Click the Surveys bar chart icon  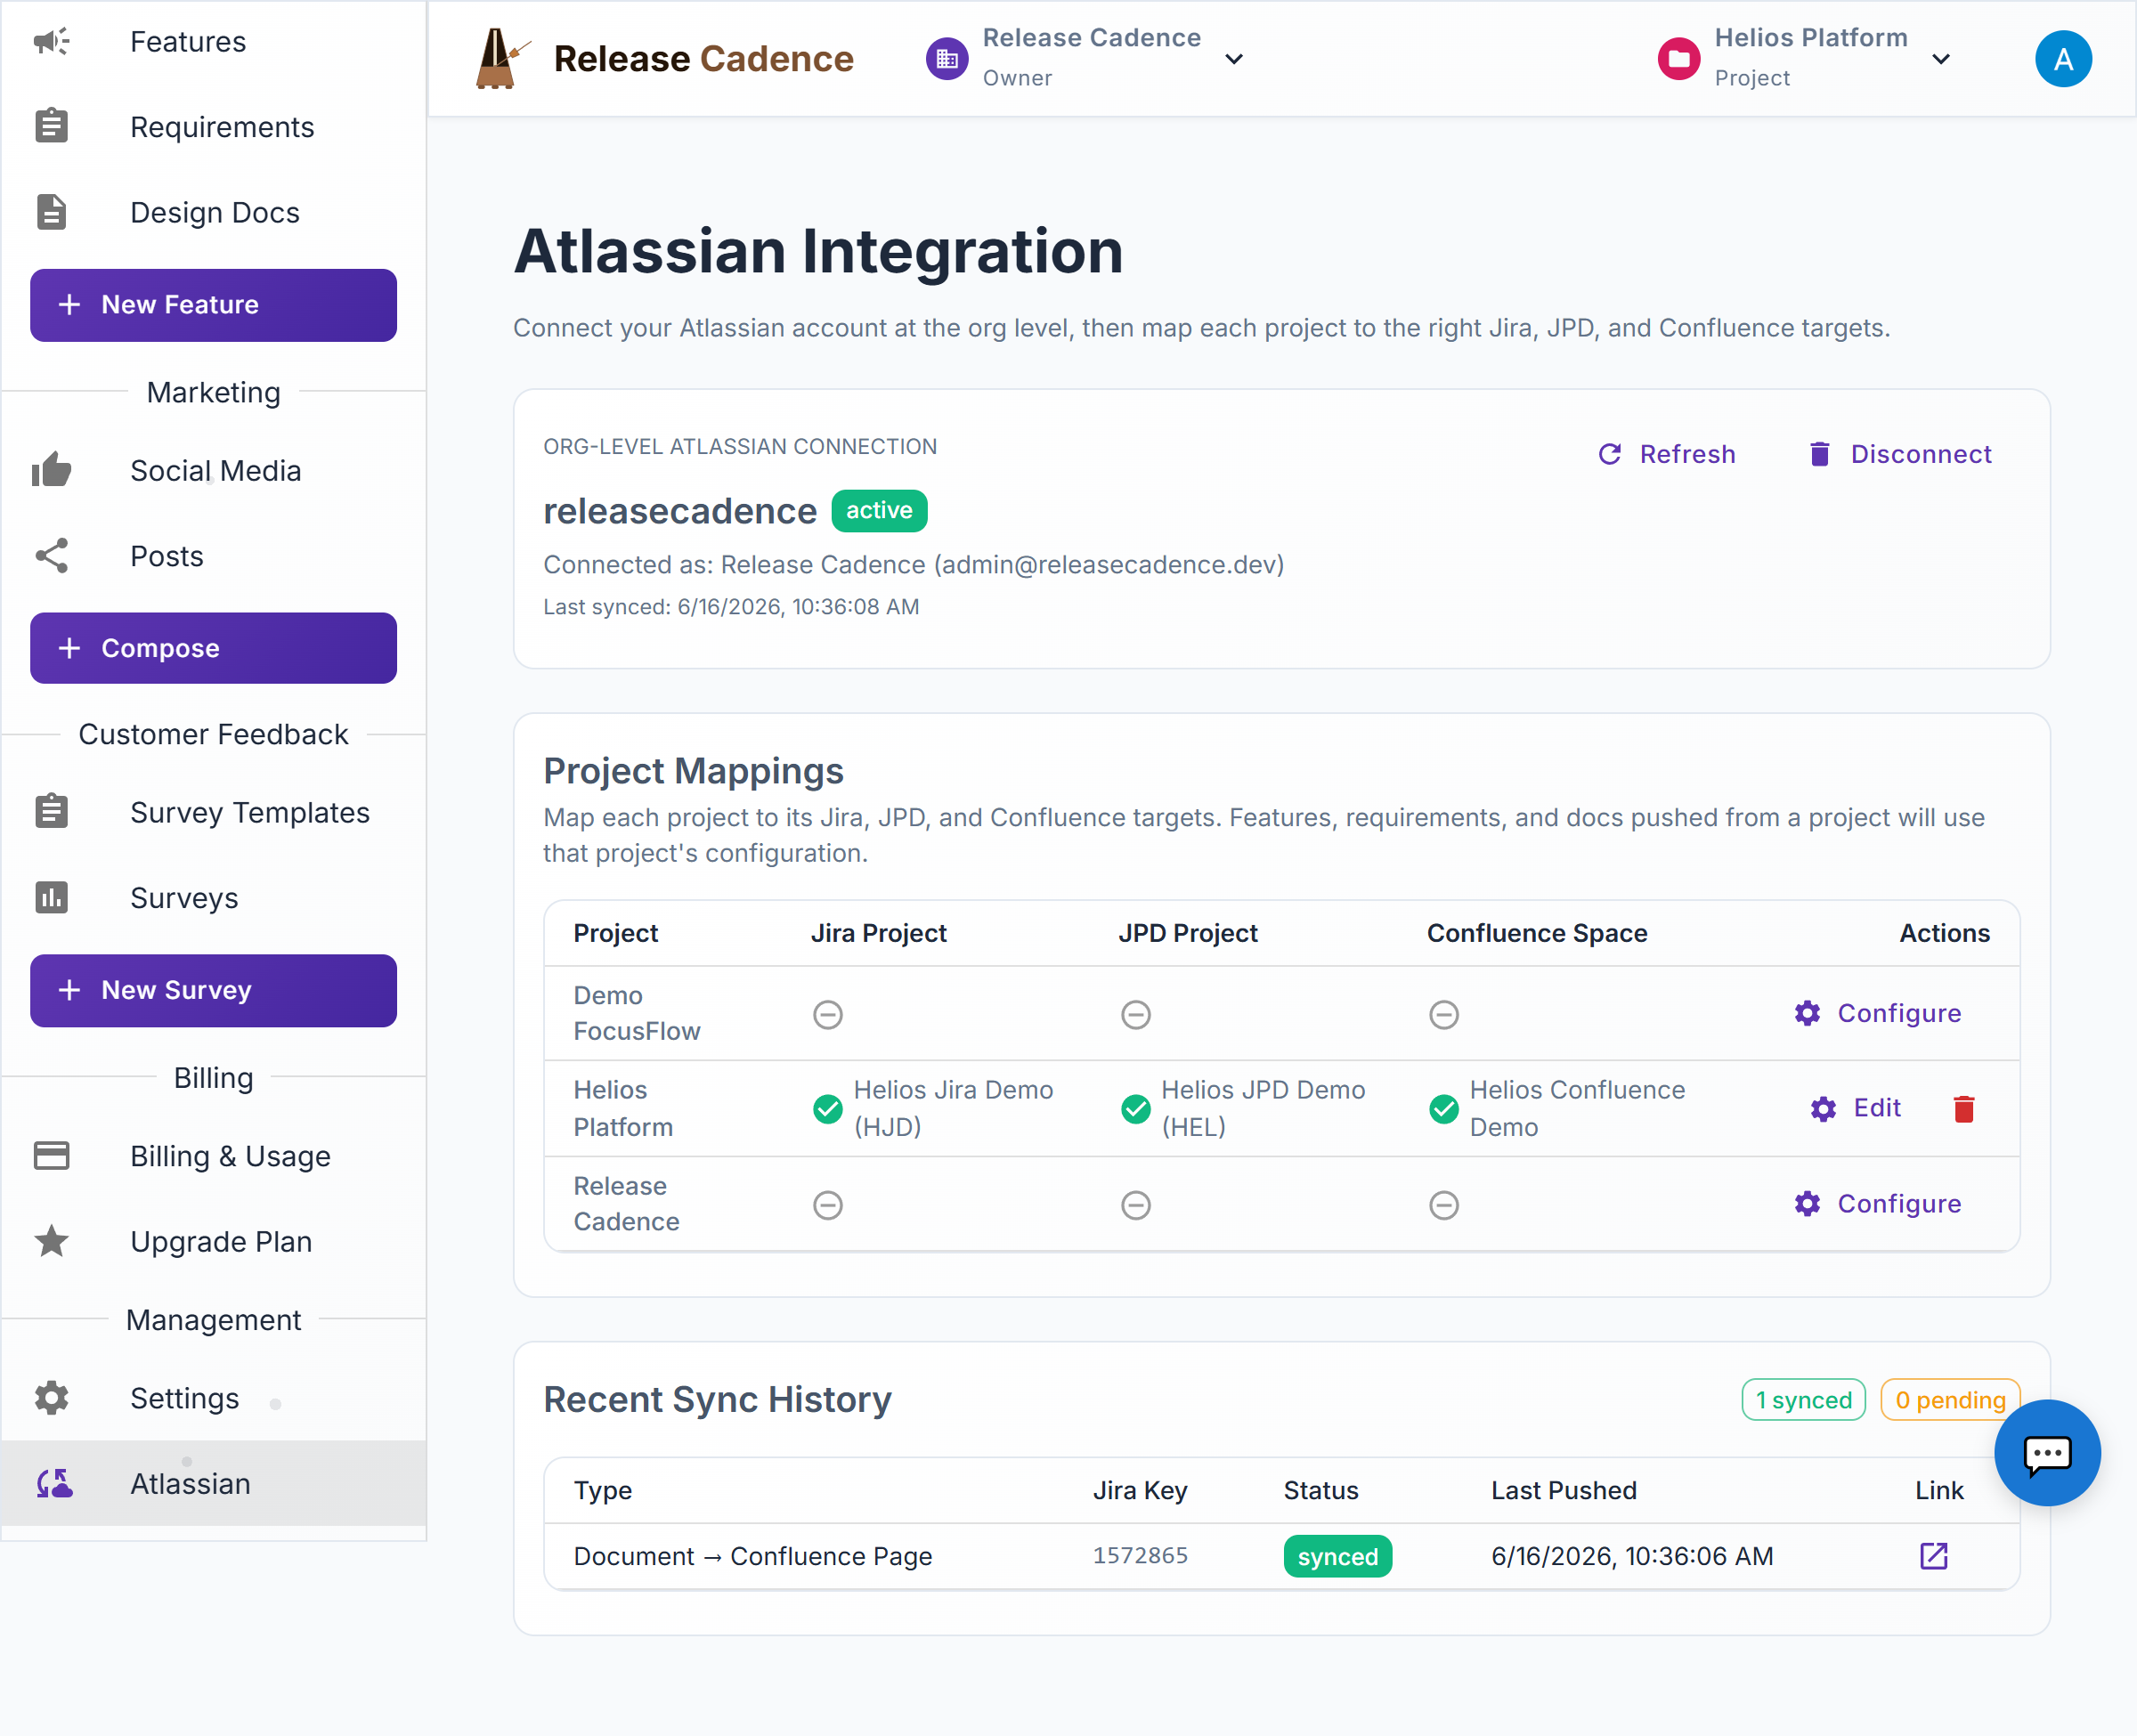[x=51, y=897]
